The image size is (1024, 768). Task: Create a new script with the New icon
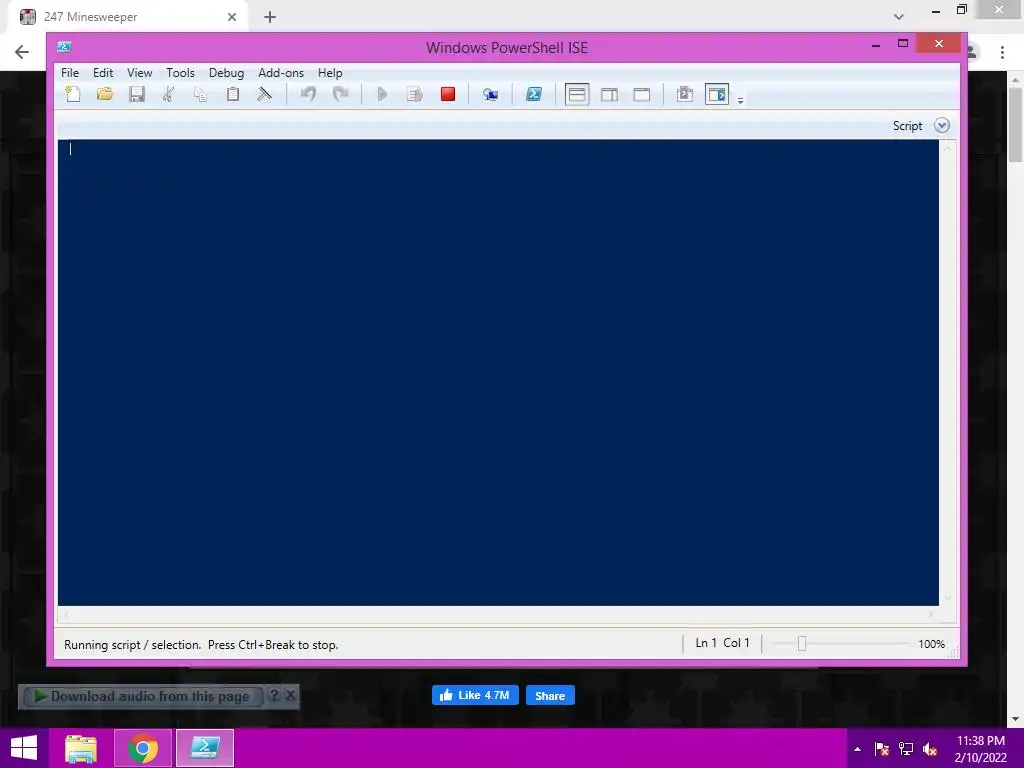72,94
